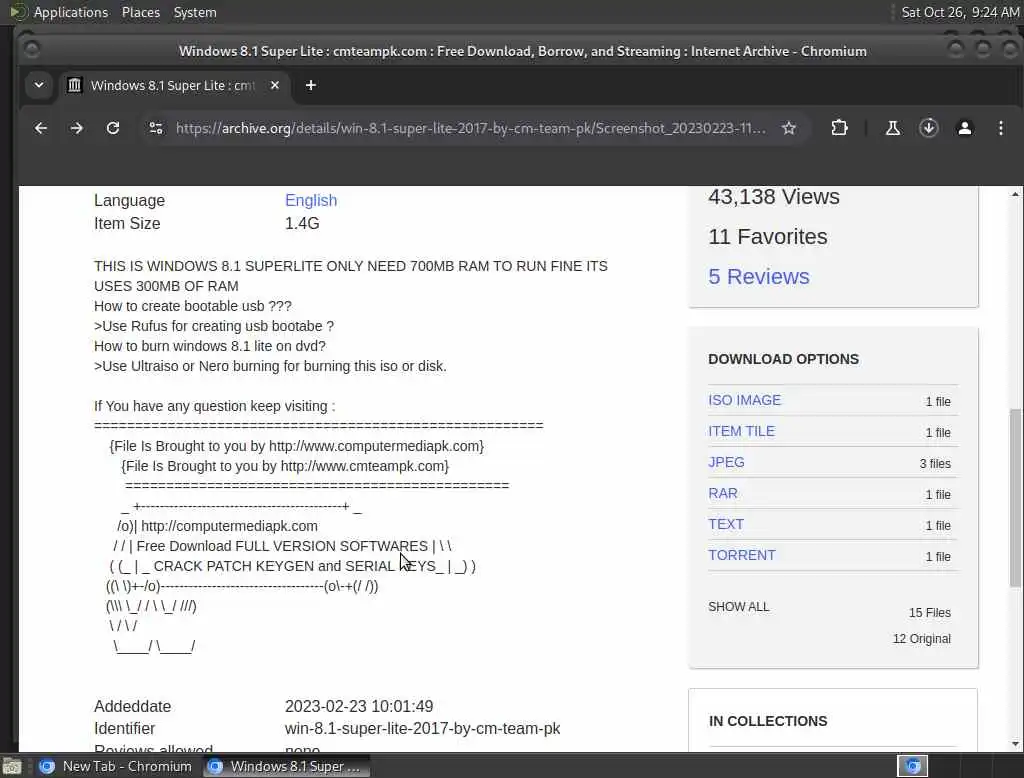1024x778 pixels.
Task: View site information icon in address bar
Action: click(x=156, y=129)
